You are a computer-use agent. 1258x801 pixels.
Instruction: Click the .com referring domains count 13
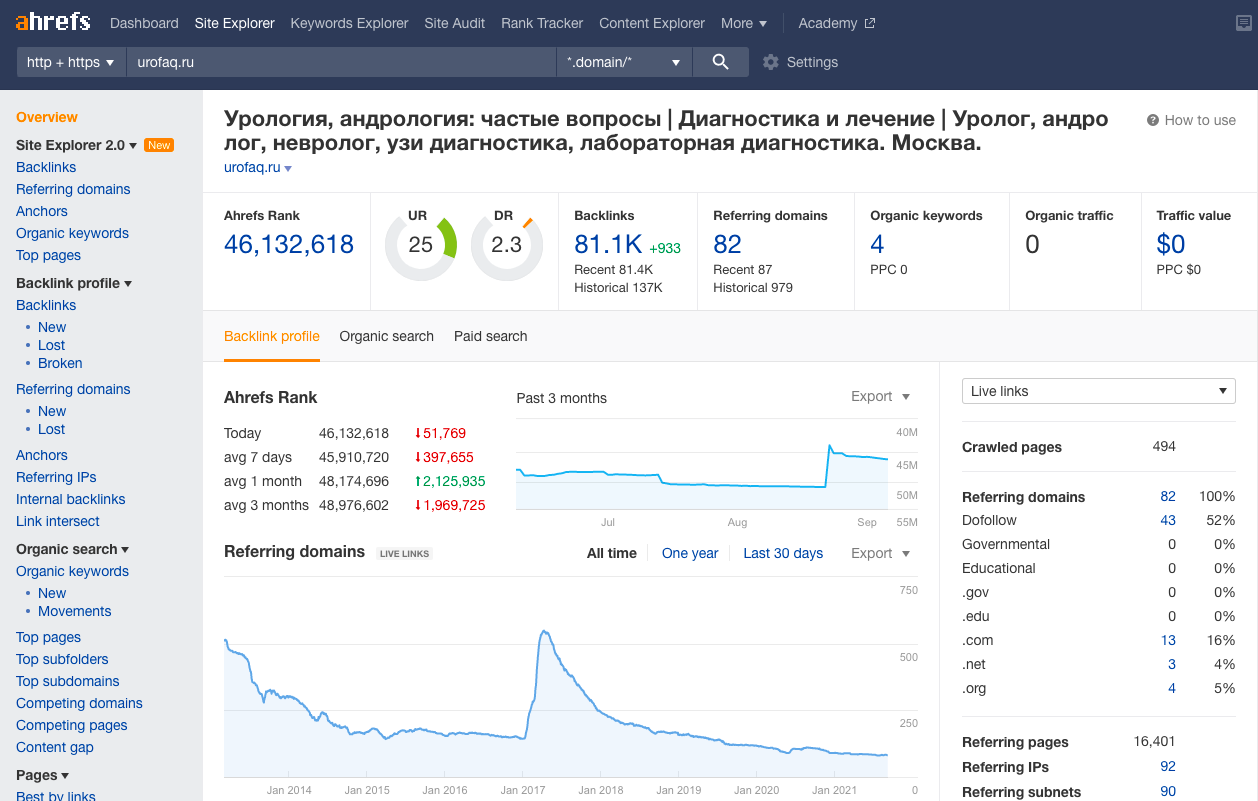(1168, 640)
